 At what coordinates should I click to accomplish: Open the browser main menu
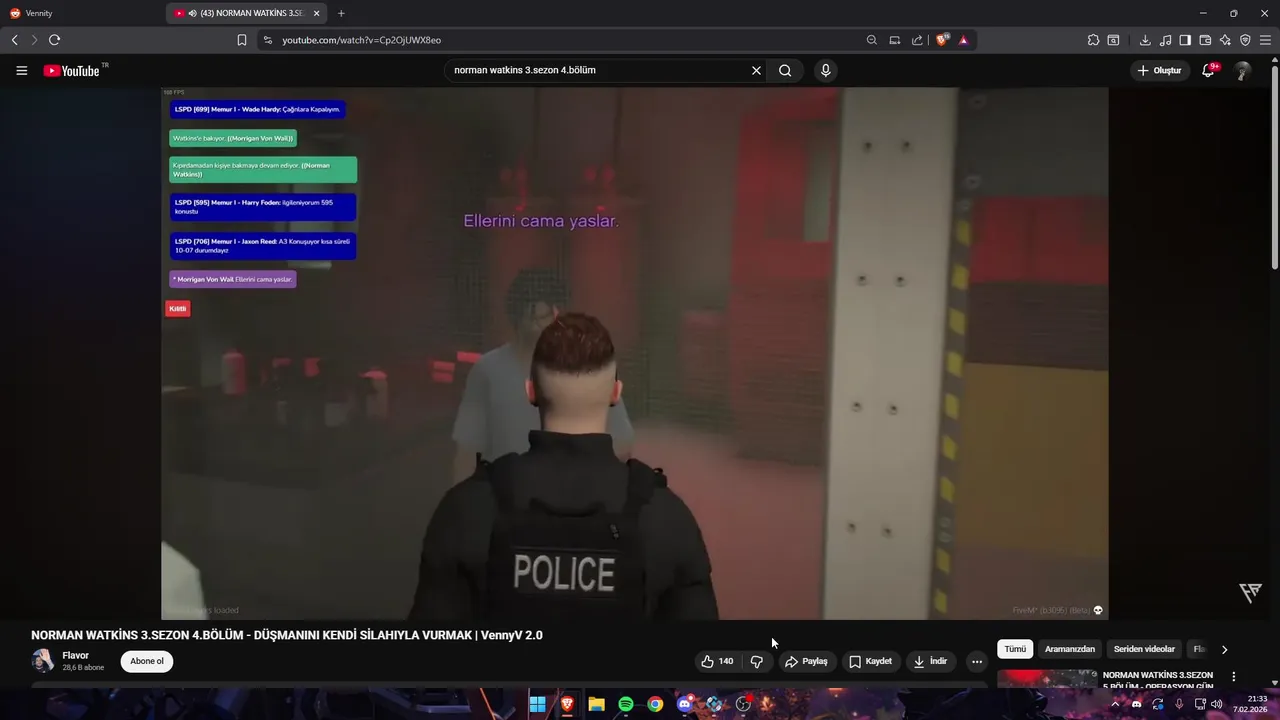pyautogui.click(x=1265, y=40)
